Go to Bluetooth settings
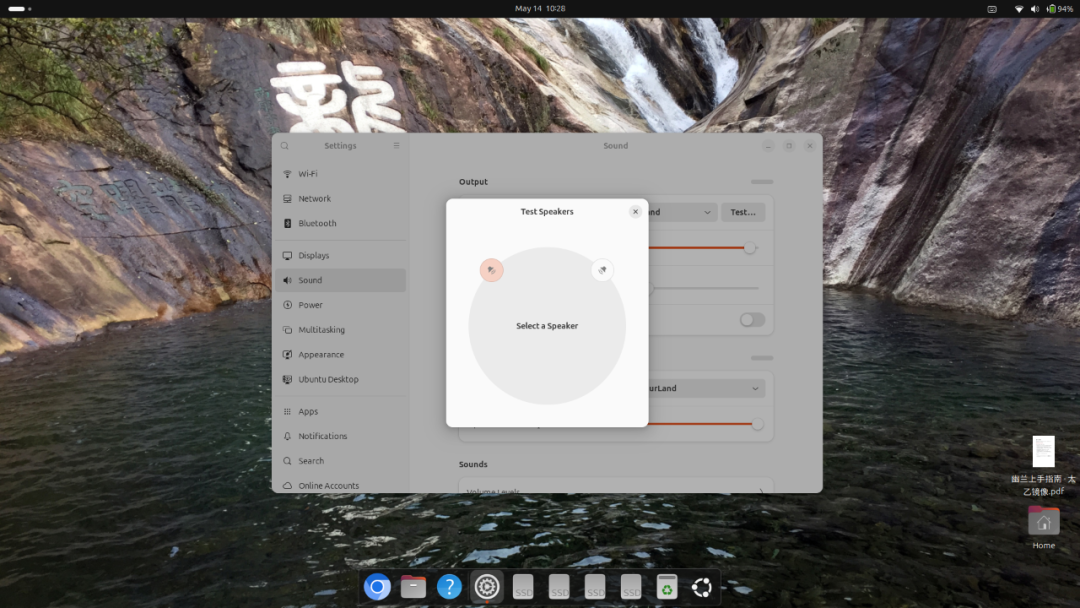 pos(340,223)
